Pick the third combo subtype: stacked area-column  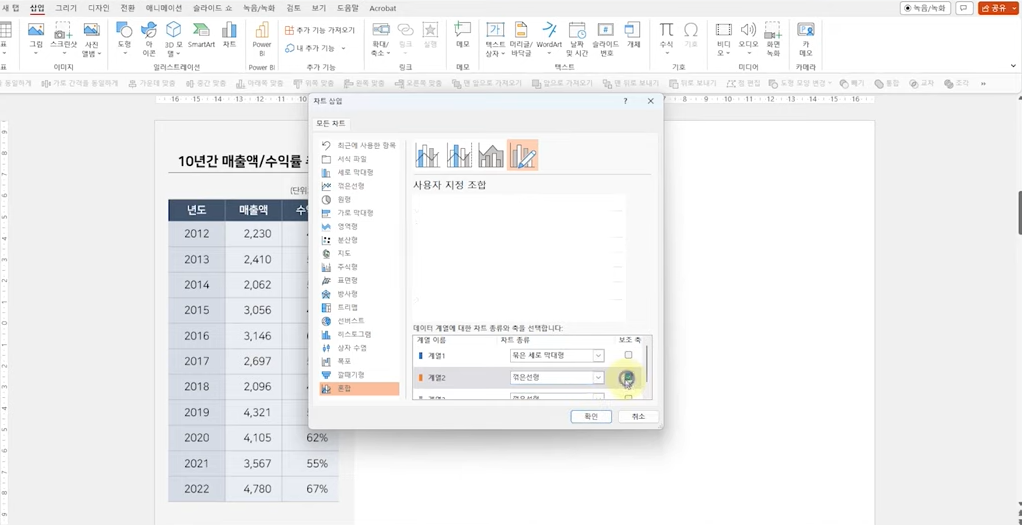491,155
